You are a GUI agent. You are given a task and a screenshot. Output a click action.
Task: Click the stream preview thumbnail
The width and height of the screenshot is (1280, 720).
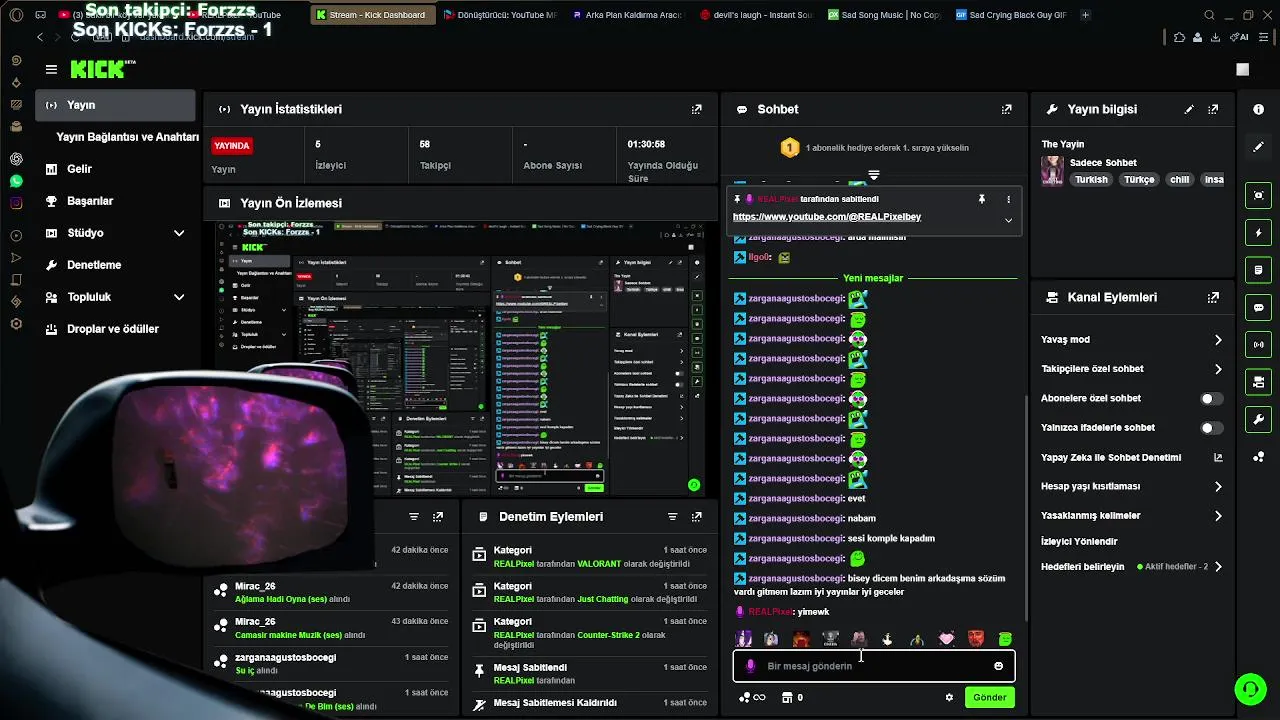pyautogui.click(x=460, y=358)
